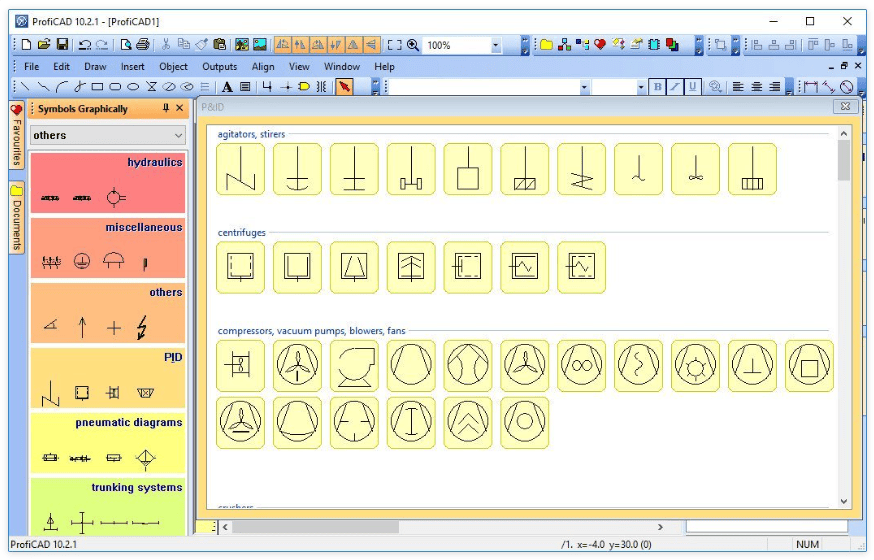
Task: Open the Outputs menu
Action: coord(220,66)
